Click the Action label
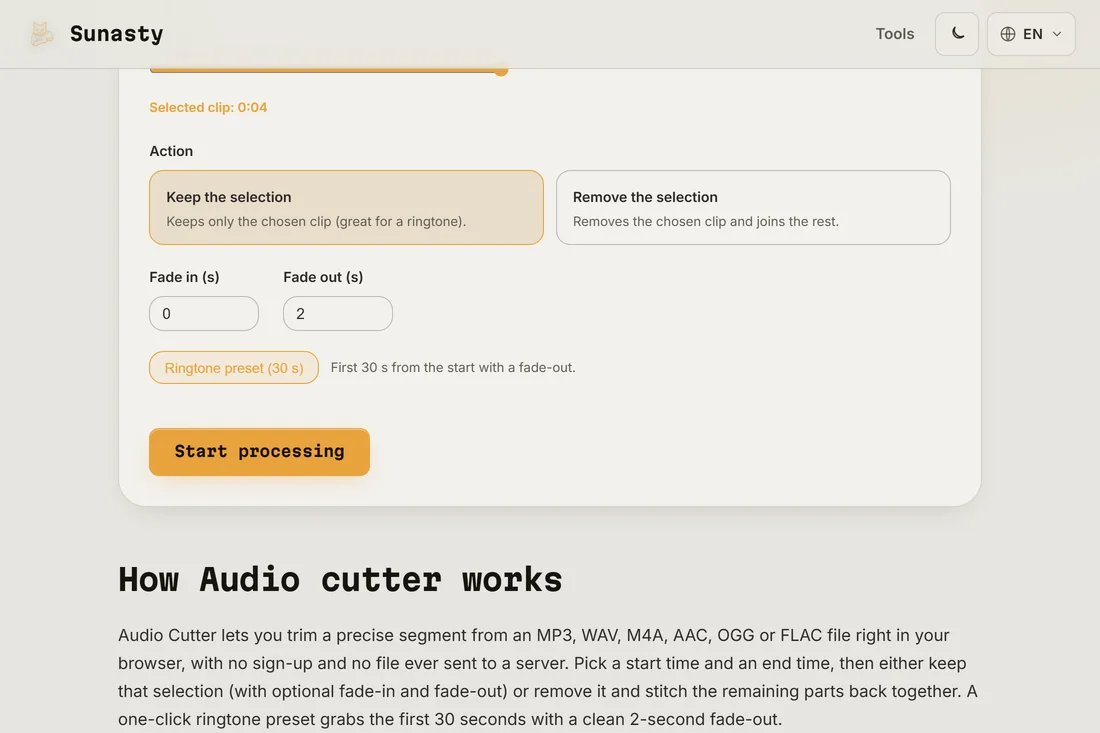 coord(171,151)
